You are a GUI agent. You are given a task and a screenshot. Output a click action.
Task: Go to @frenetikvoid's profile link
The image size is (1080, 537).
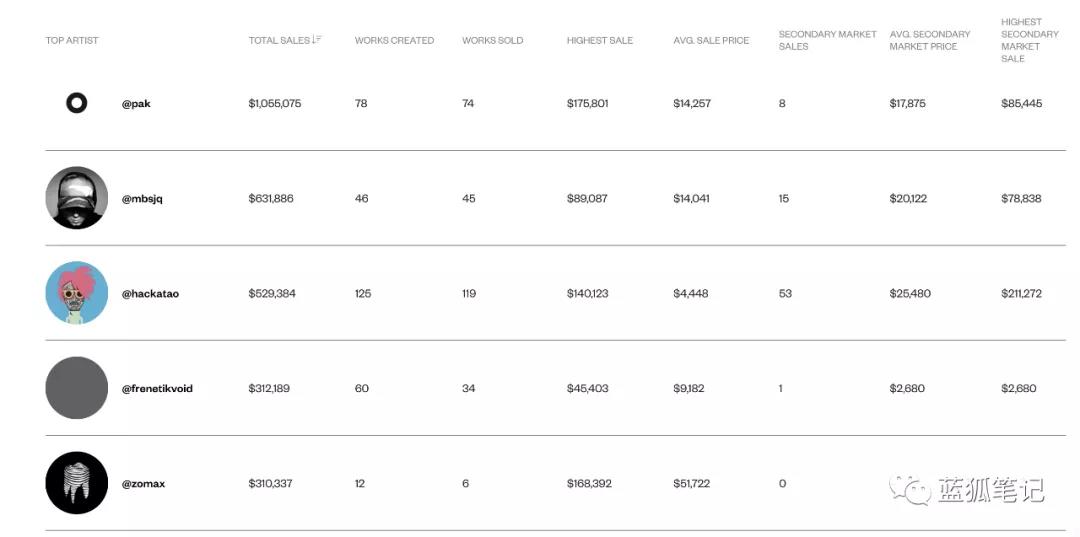[x=157, y=389]
